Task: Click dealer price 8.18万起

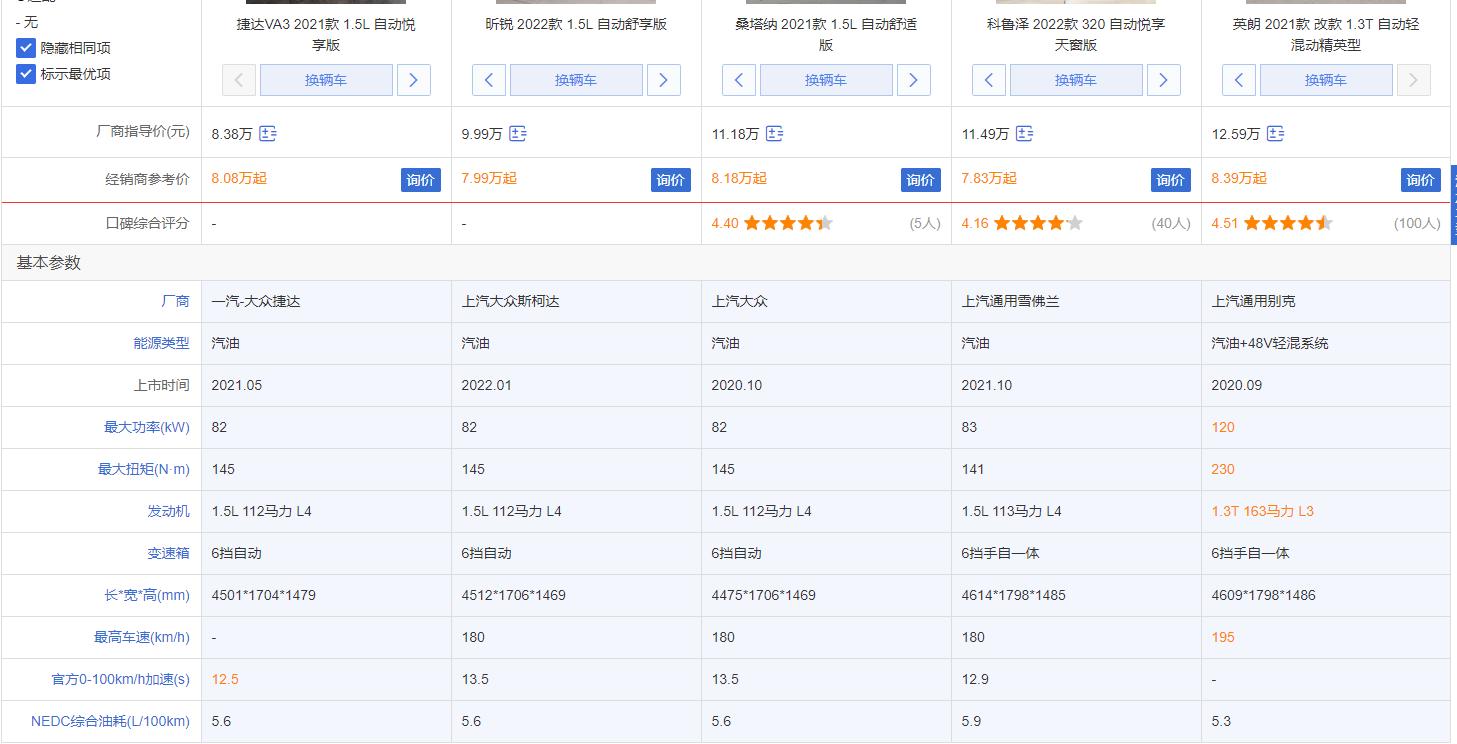Action: click(x=739, y=178)
